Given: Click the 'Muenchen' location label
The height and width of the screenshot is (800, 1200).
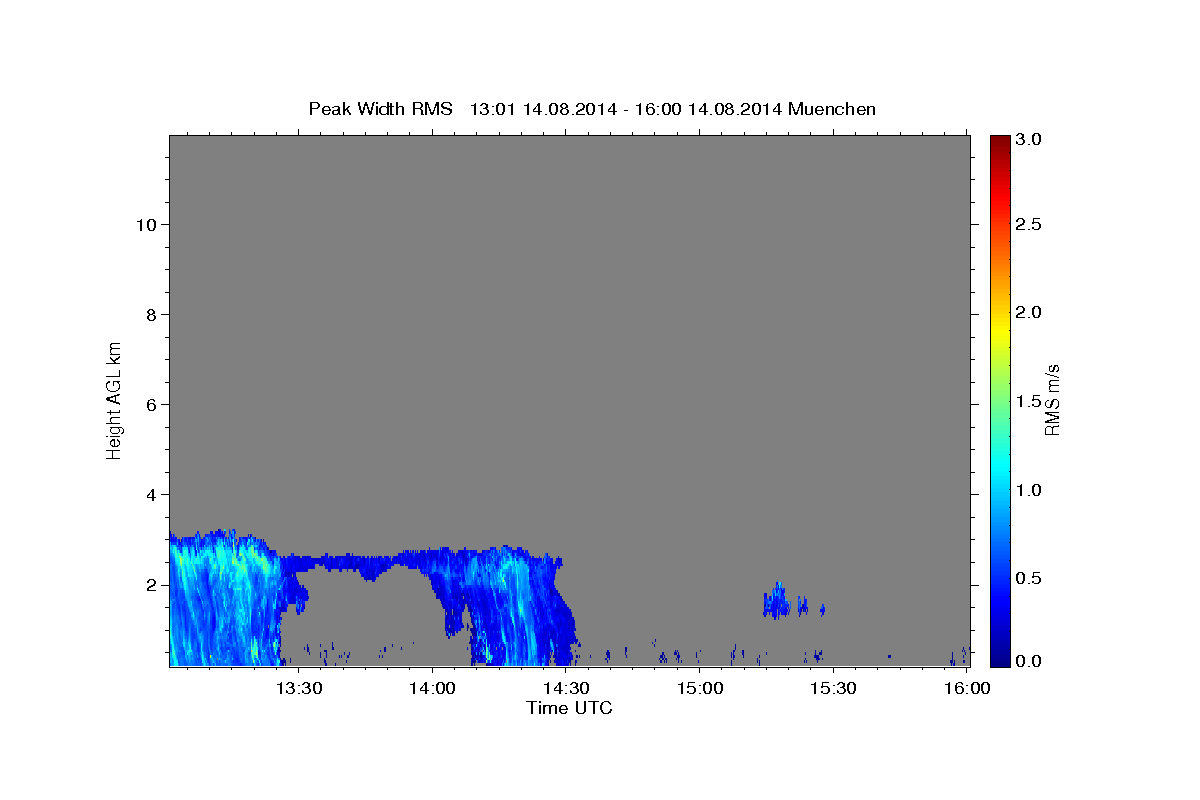Looking at the screenshot, I should click(832, 108).
